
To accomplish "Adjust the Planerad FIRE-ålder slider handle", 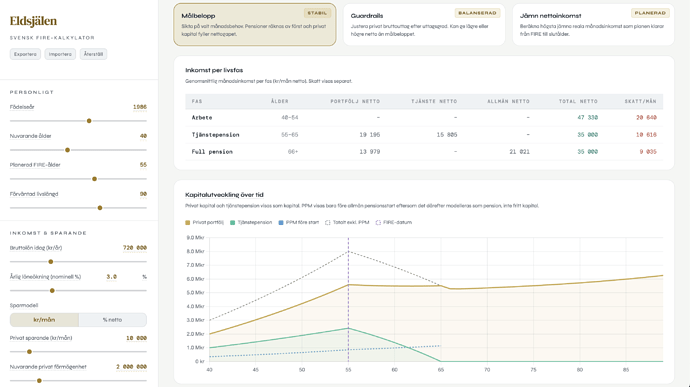I will click(94, 179).
